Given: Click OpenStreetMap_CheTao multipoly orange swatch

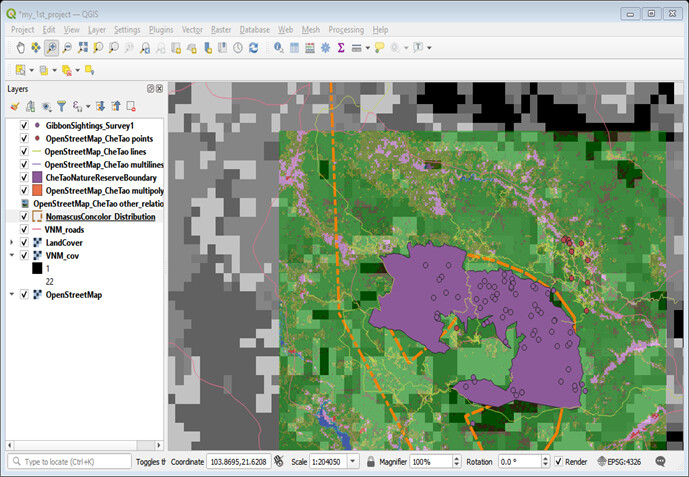Looking at the screenshot, I should pos(37,191).
